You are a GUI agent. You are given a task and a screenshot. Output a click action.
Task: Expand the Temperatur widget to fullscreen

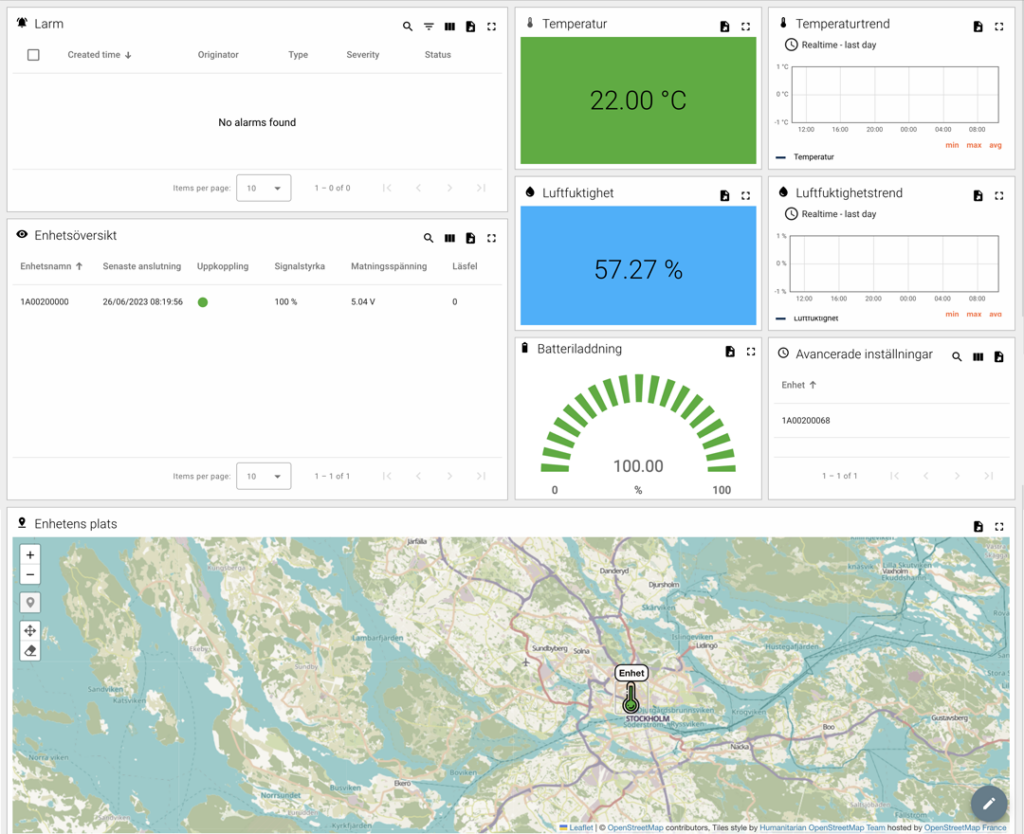point(746,27)
